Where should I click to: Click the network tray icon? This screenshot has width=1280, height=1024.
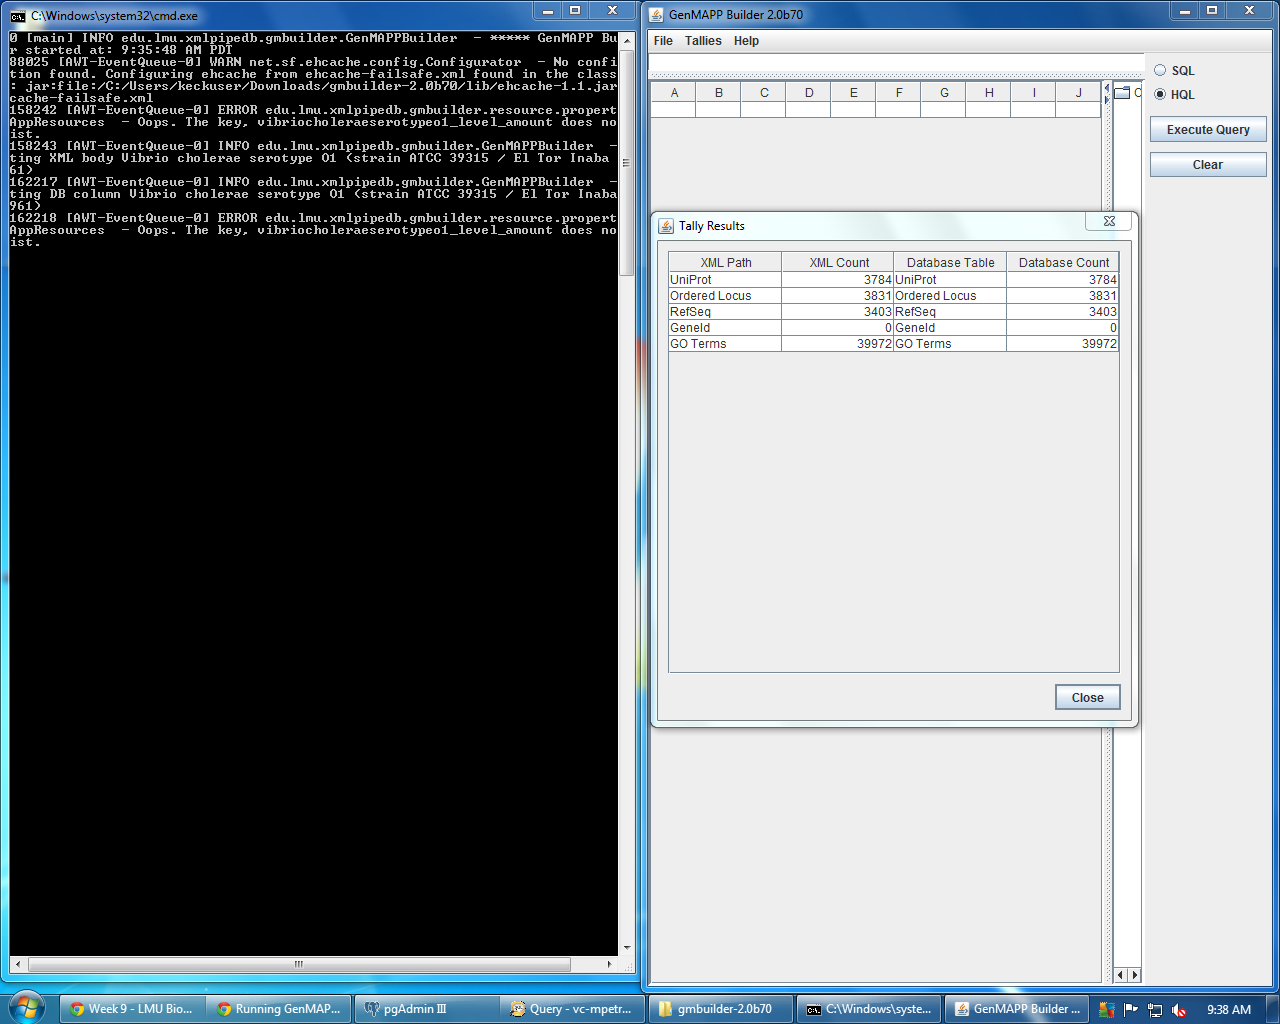[1155, 1010]
